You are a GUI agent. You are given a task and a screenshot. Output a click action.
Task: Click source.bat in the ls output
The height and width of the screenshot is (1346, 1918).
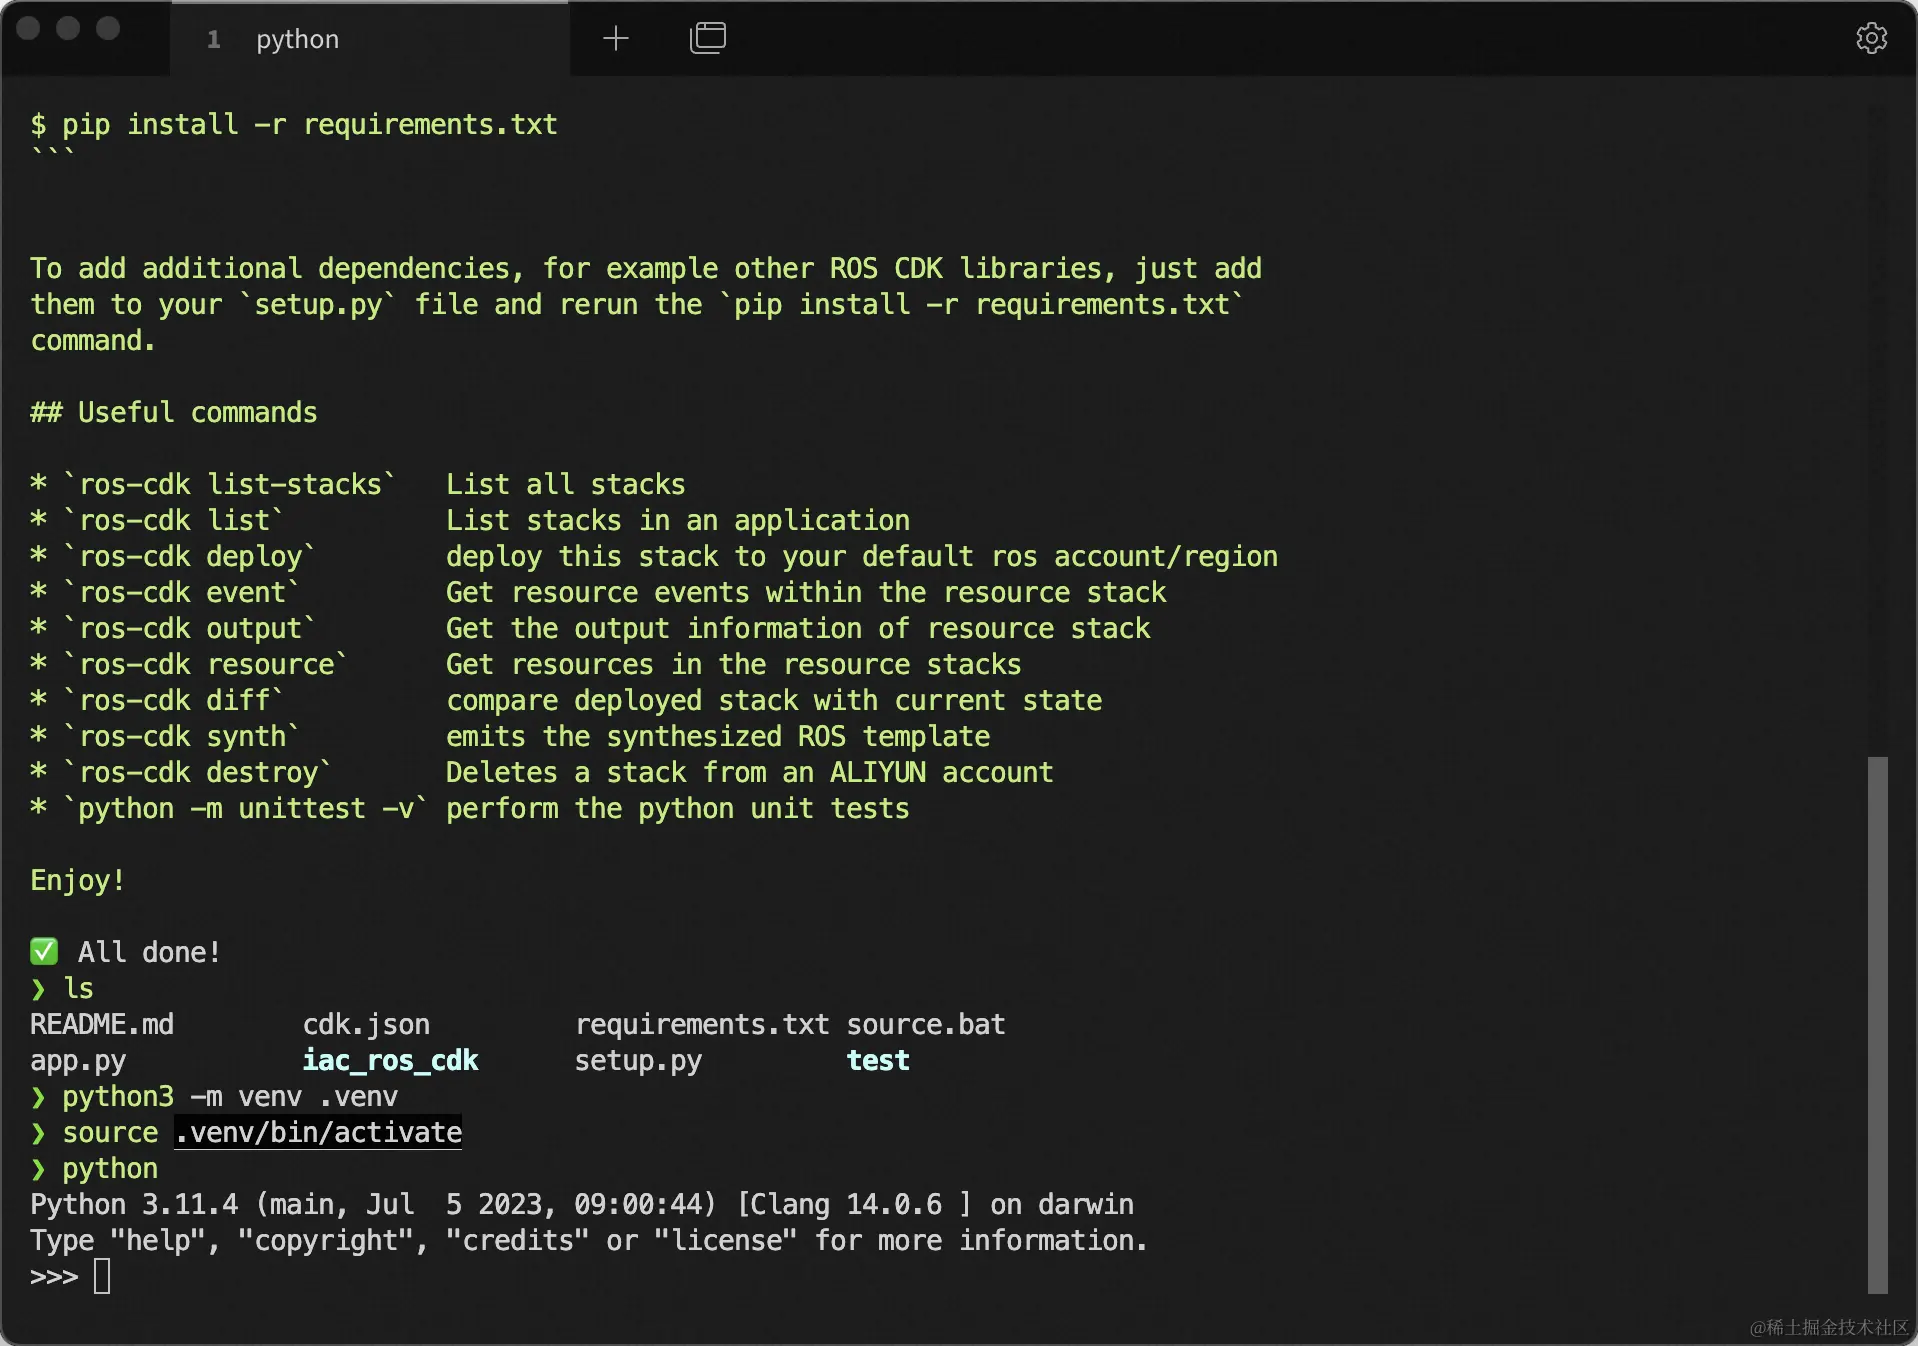click(x=926, y=1025)
